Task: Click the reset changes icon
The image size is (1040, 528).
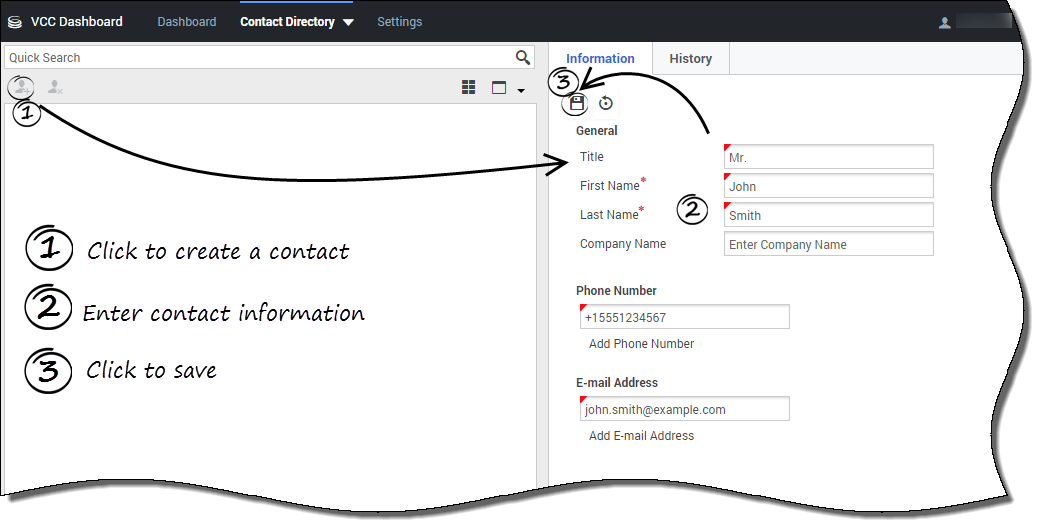Action: (x=605, y=103)
